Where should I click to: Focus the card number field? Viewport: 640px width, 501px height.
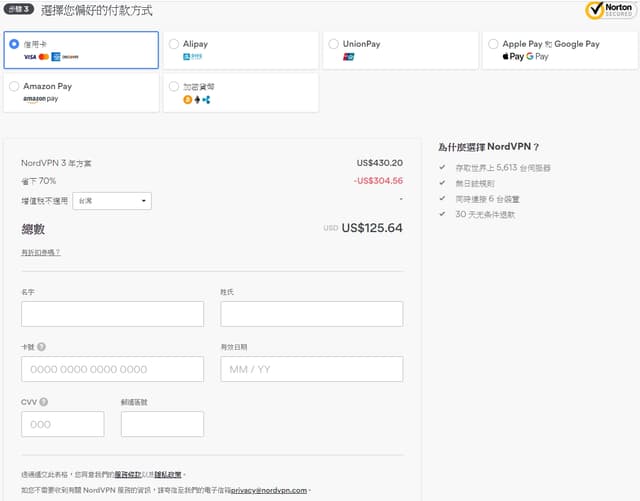tap(112, 369)
